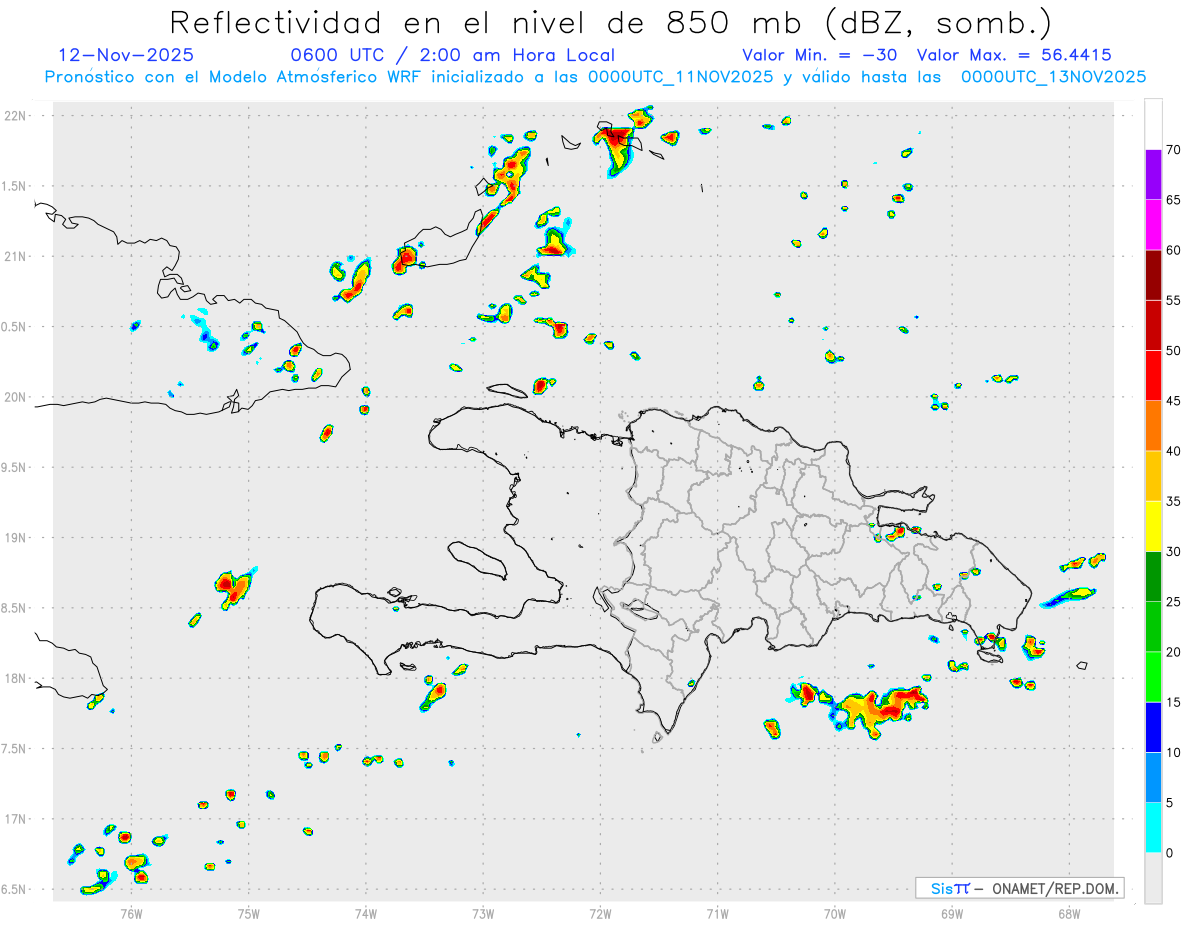Pick the dark green 25-30 dBZ colorbar segment

pos(1153,577)
